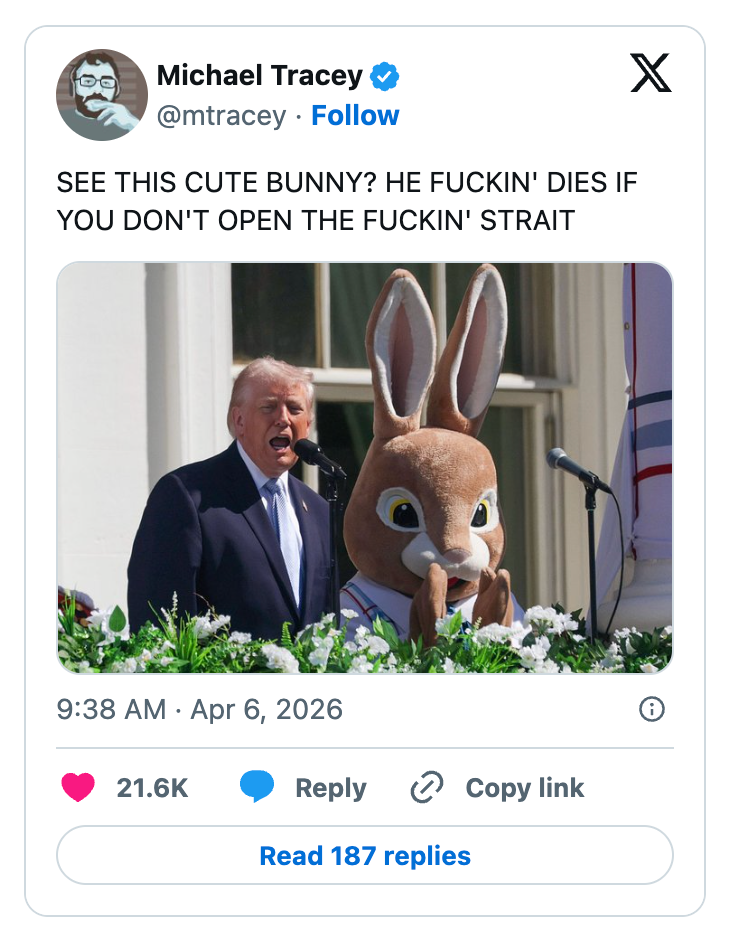730x938 pixels.
Task: Open Michael Tracey's profile avatar
Action: tap(102, 95)
